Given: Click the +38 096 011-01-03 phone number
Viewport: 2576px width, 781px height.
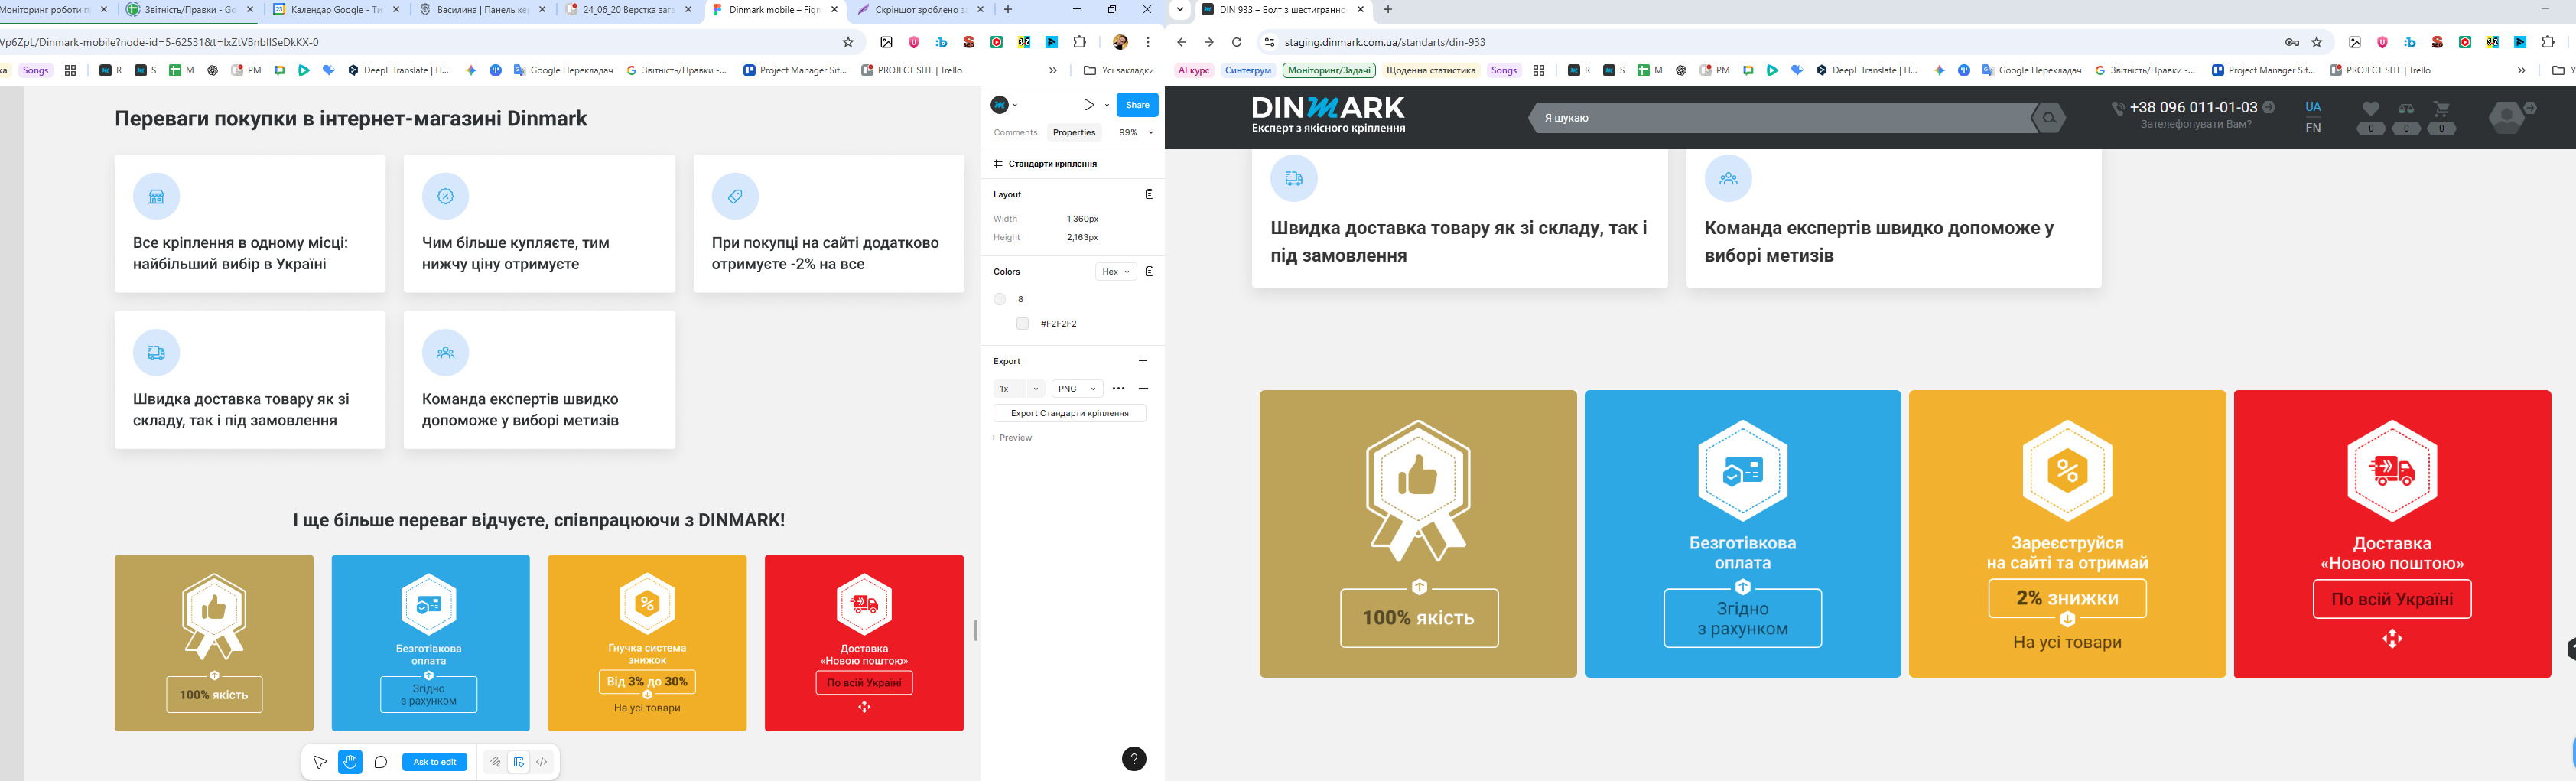Looking at the screenshot, I should 2193,107.
